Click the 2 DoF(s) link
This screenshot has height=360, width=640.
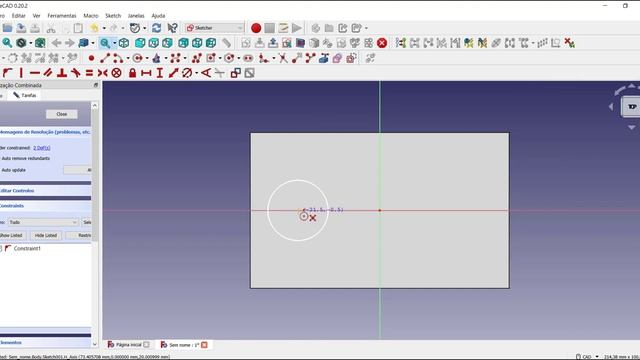pyautogui.click(x=42, y=148)
